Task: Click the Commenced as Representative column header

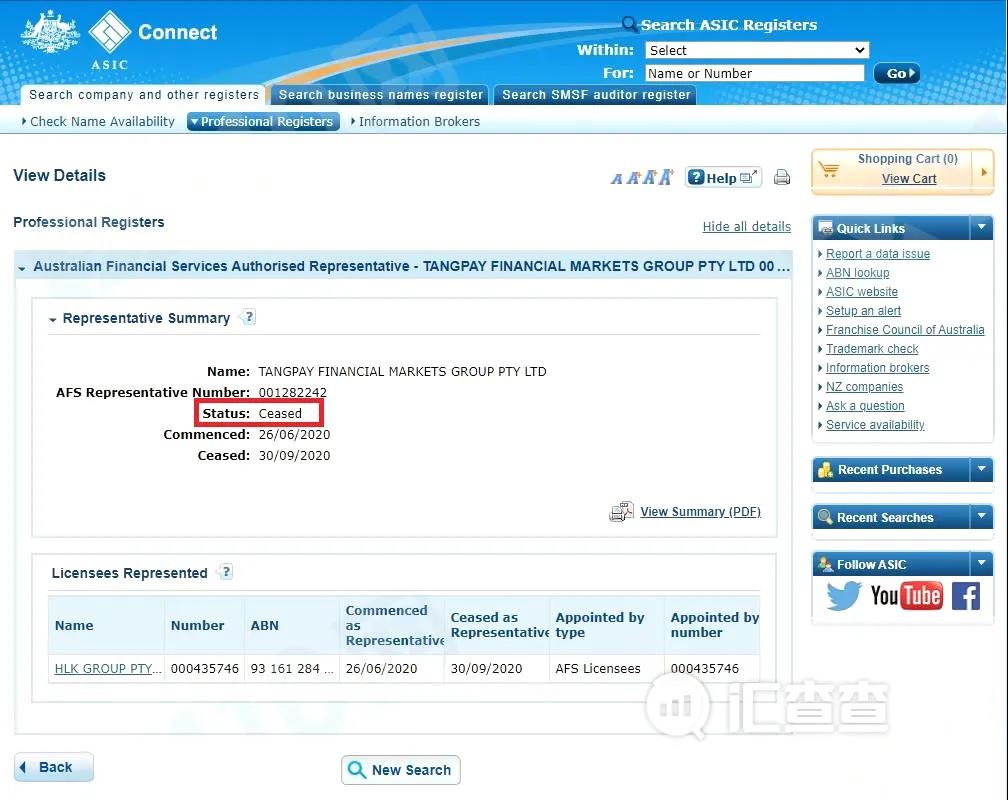Action: click(x=392, y=625)
